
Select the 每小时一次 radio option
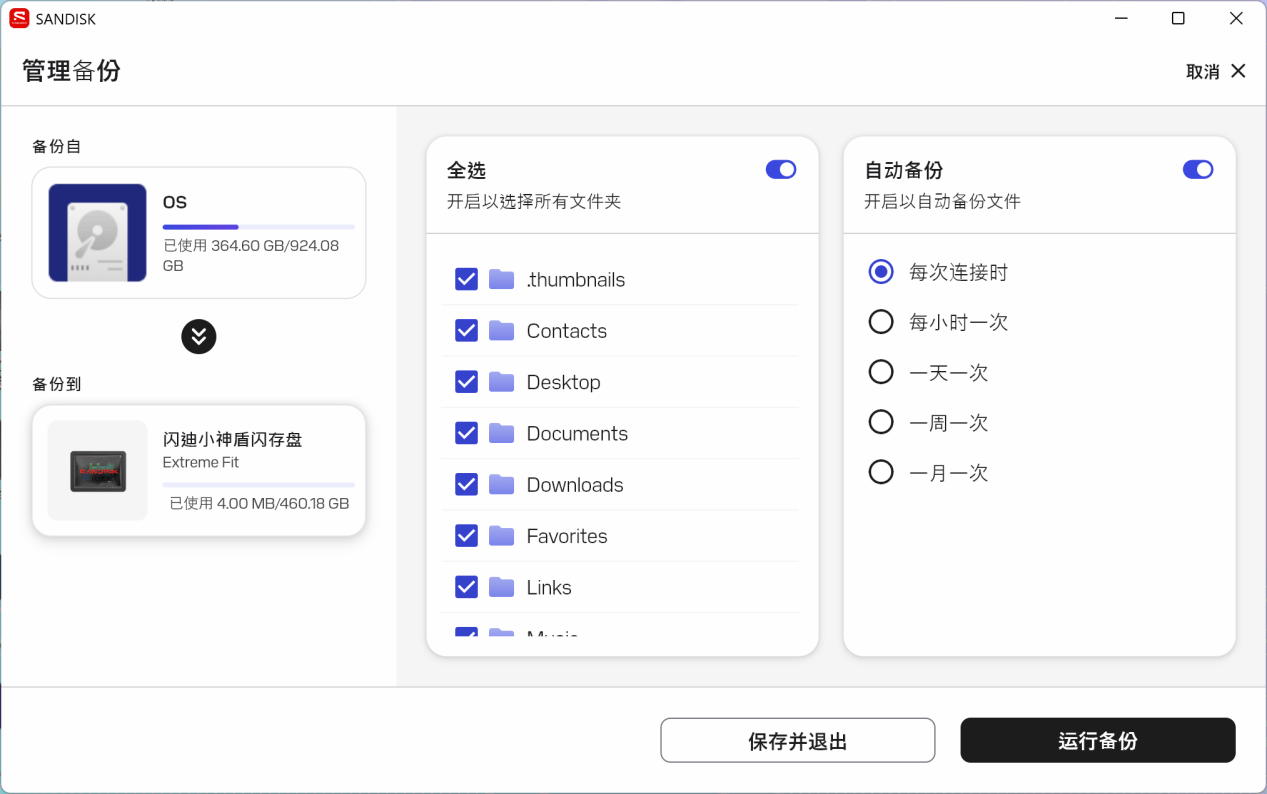click(x=881, y=322)
